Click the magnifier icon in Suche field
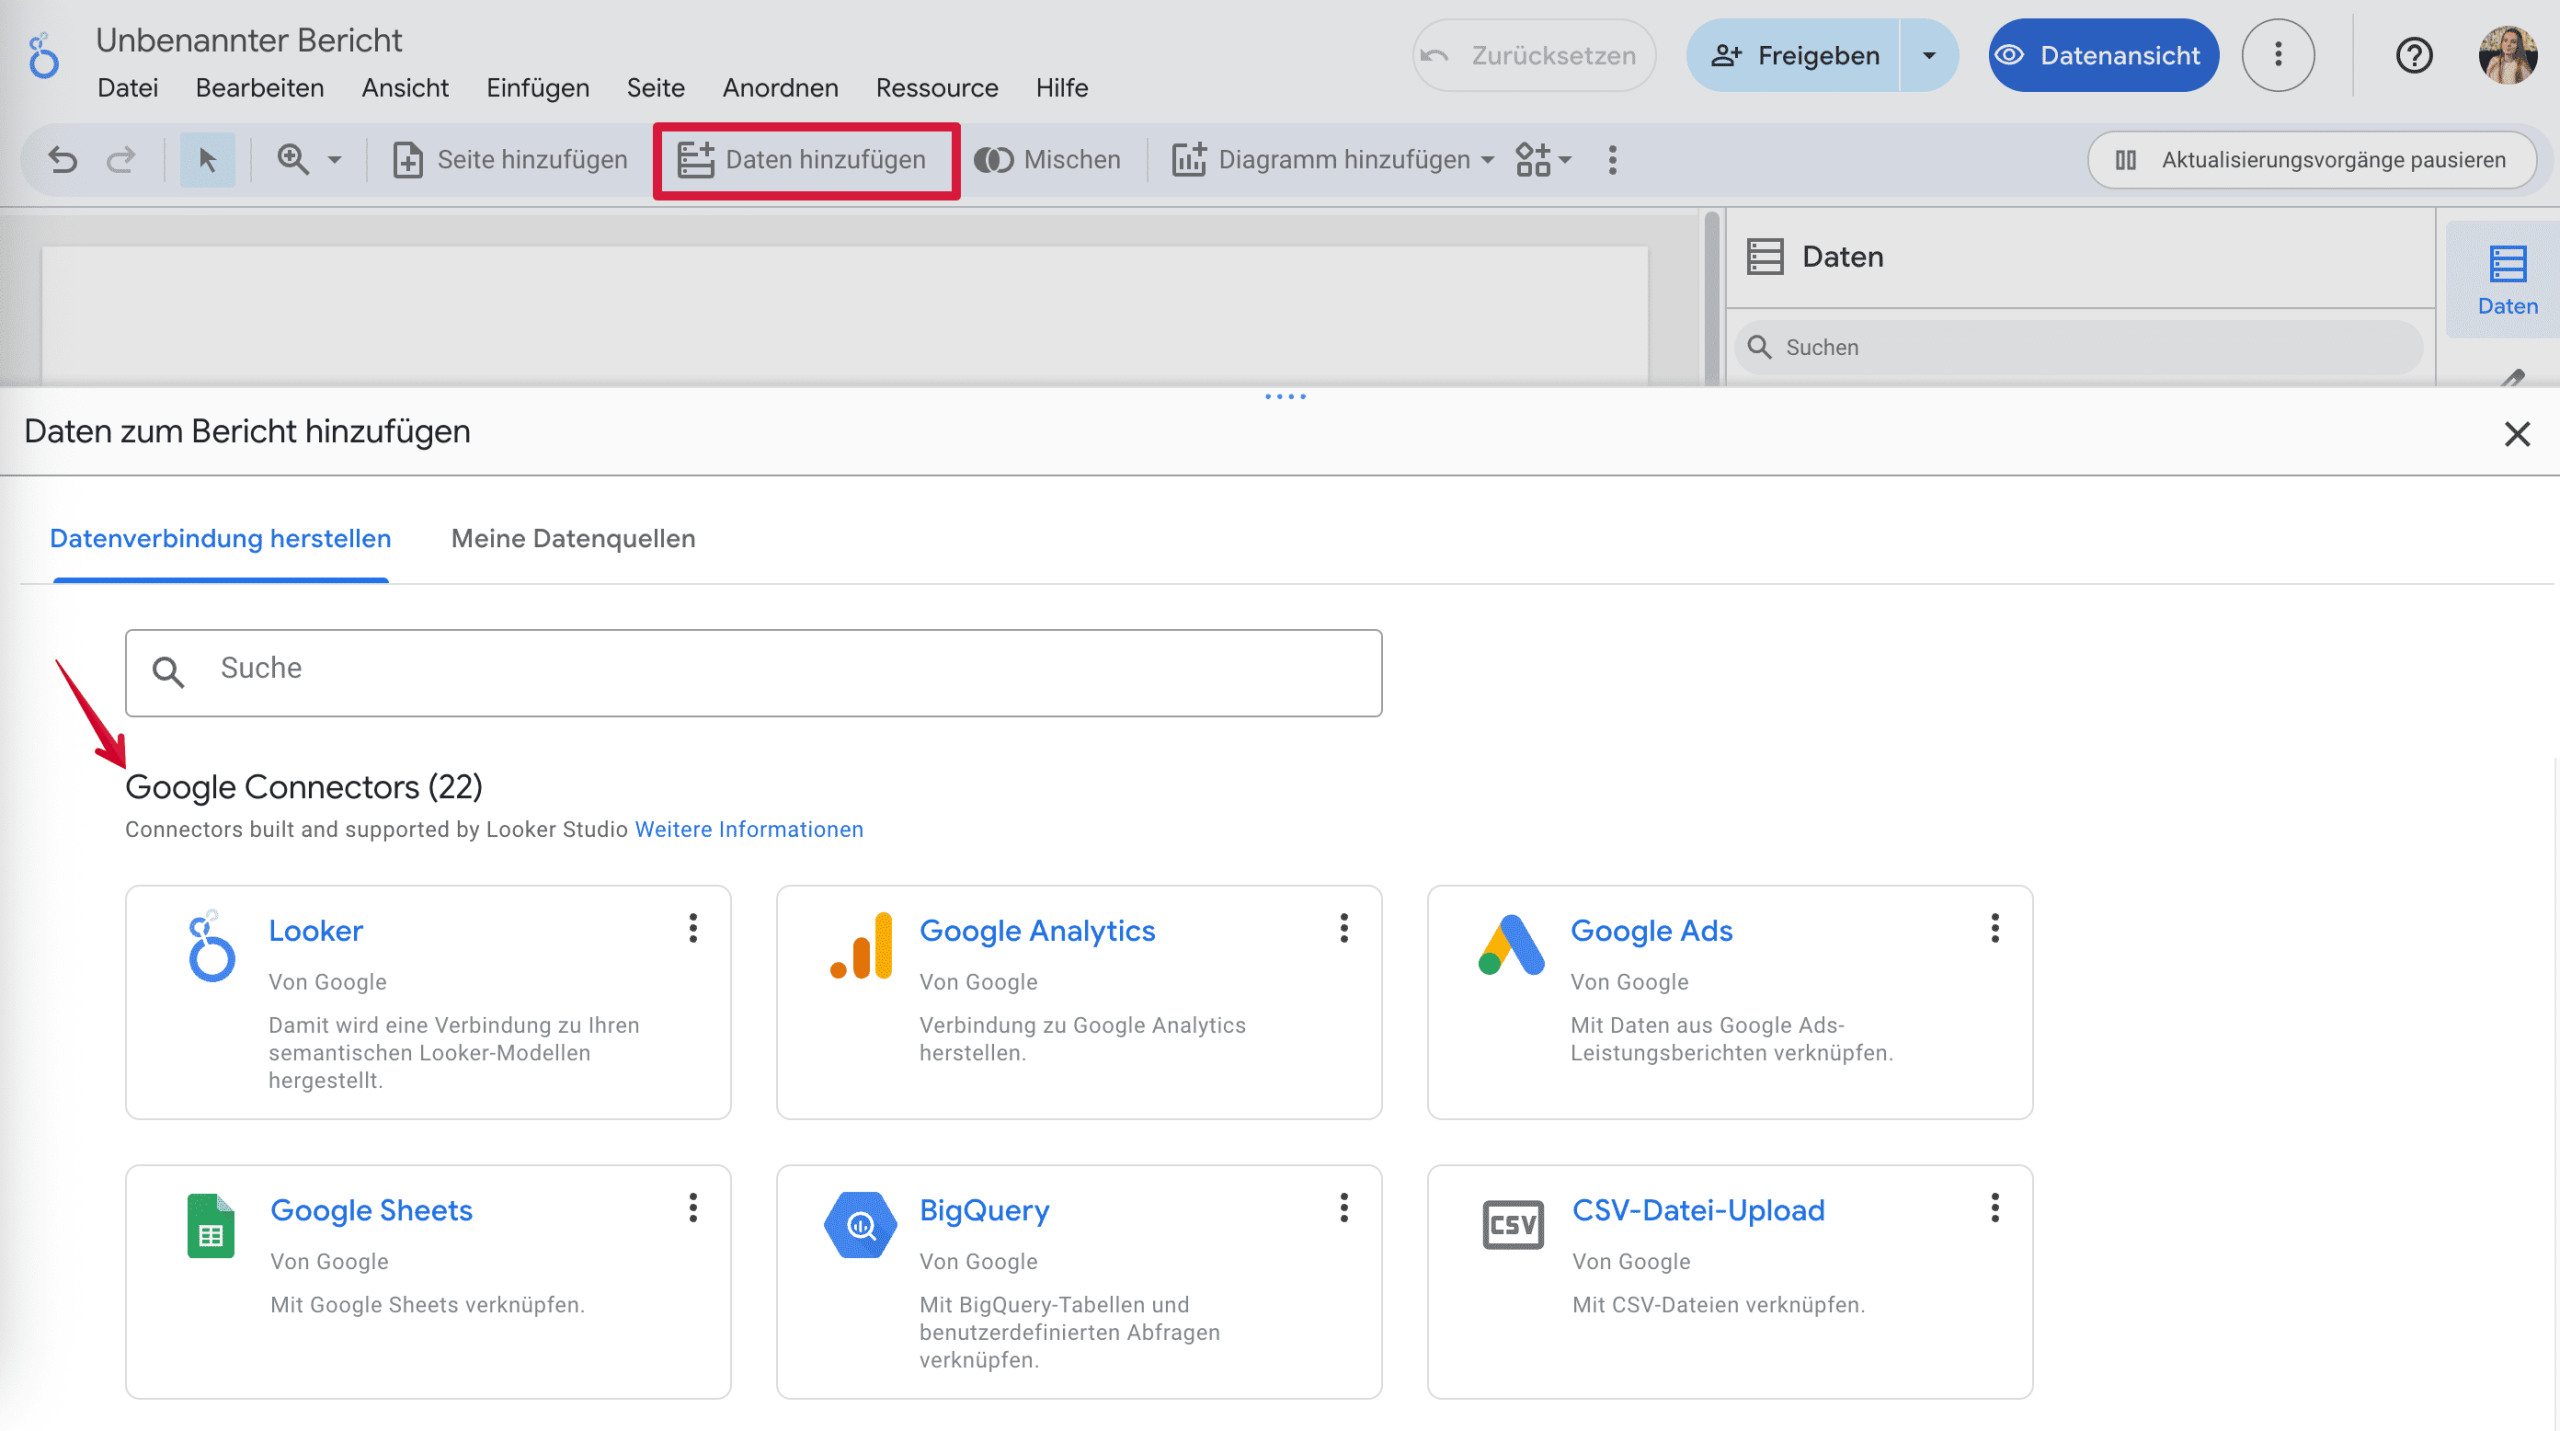The width and height of the screenshot is (2560, 1431). 168,672
